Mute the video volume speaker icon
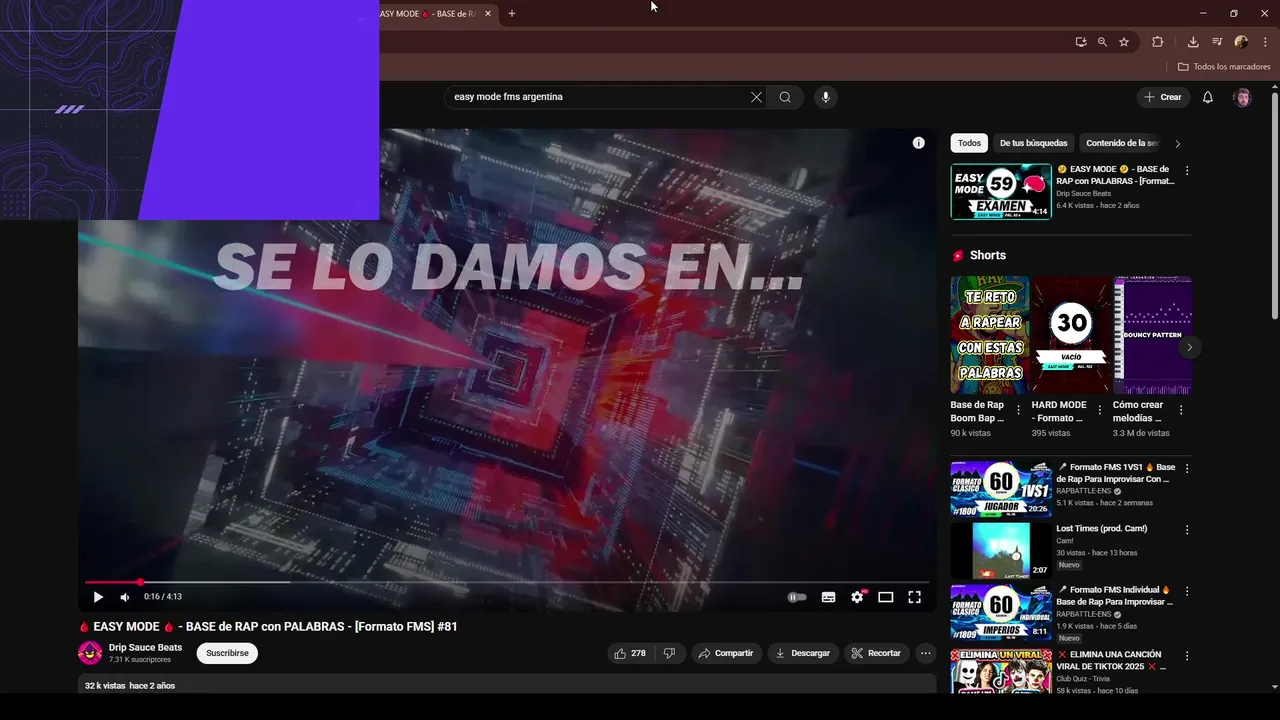Image resolution: width=1280 pixels, height=720 pixels. tap(125, 597)
